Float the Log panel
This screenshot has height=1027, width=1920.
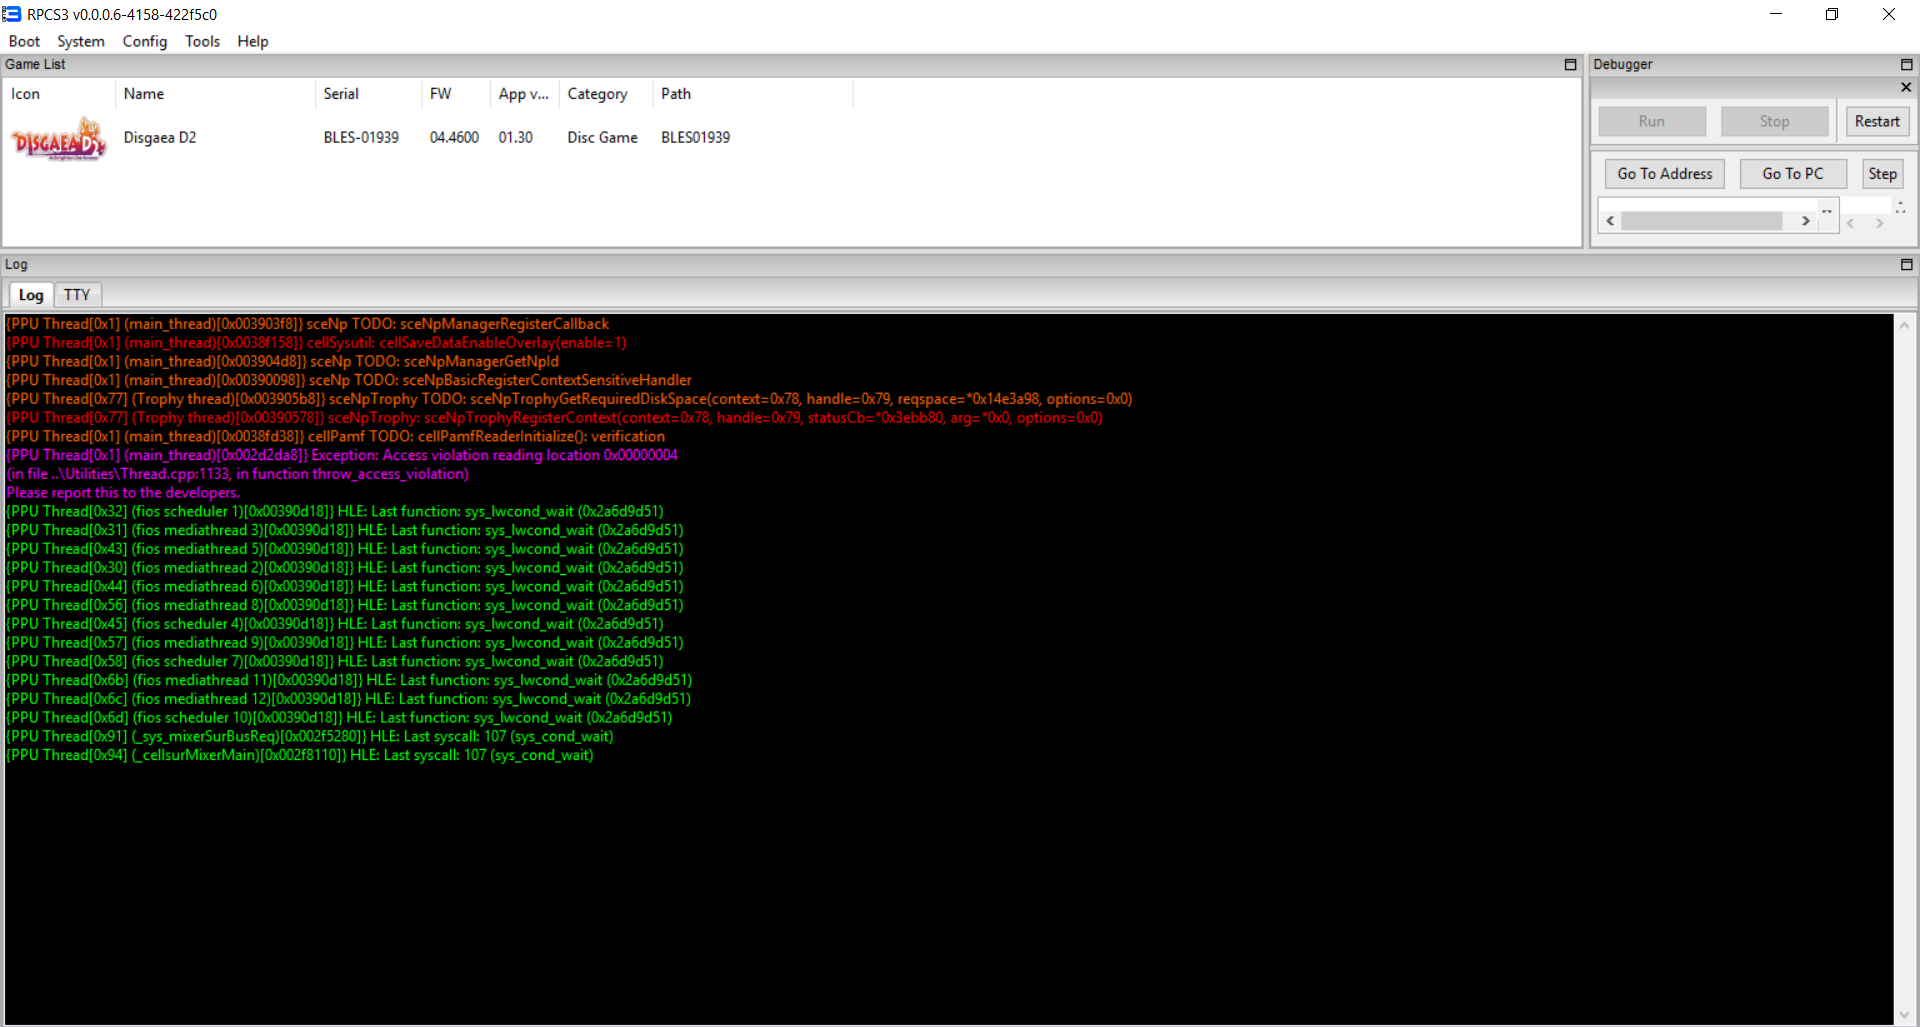click(1906, 265)
